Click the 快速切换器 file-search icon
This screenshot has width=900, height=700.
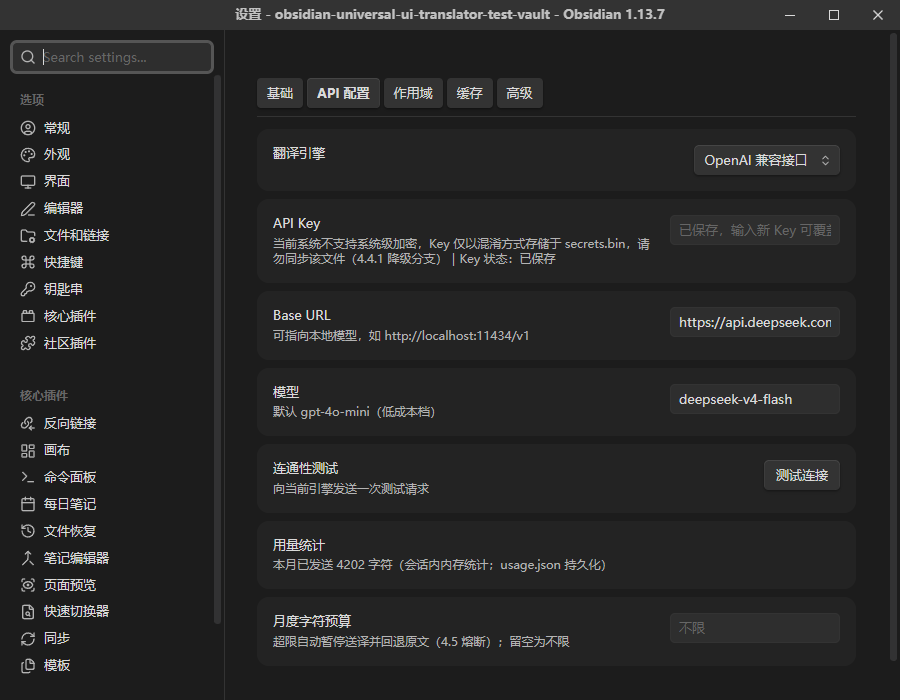pyautogui.click(x=28, y=612)
